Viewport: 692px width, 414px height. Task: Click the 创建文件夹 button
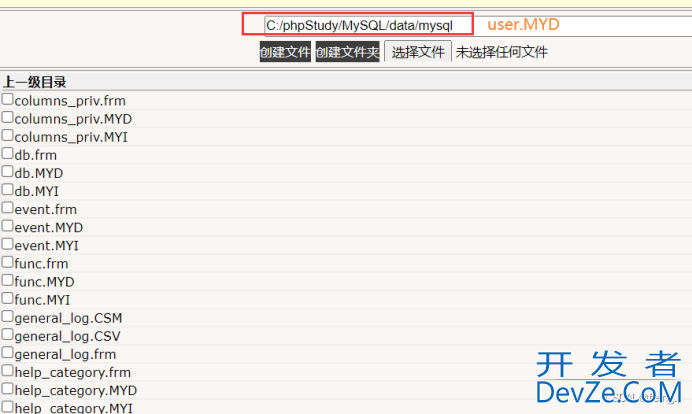pos(348,52)
